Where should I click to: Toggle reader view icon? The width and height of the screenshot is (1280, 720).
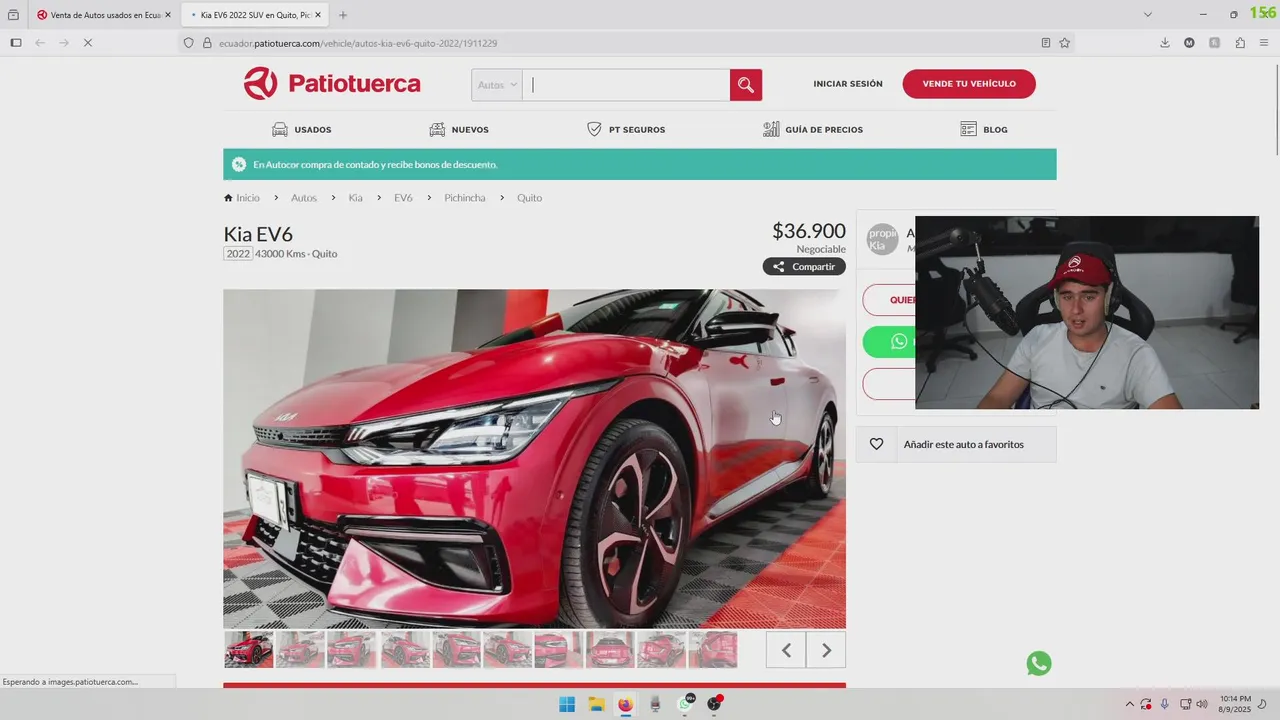pos(1046,43)
